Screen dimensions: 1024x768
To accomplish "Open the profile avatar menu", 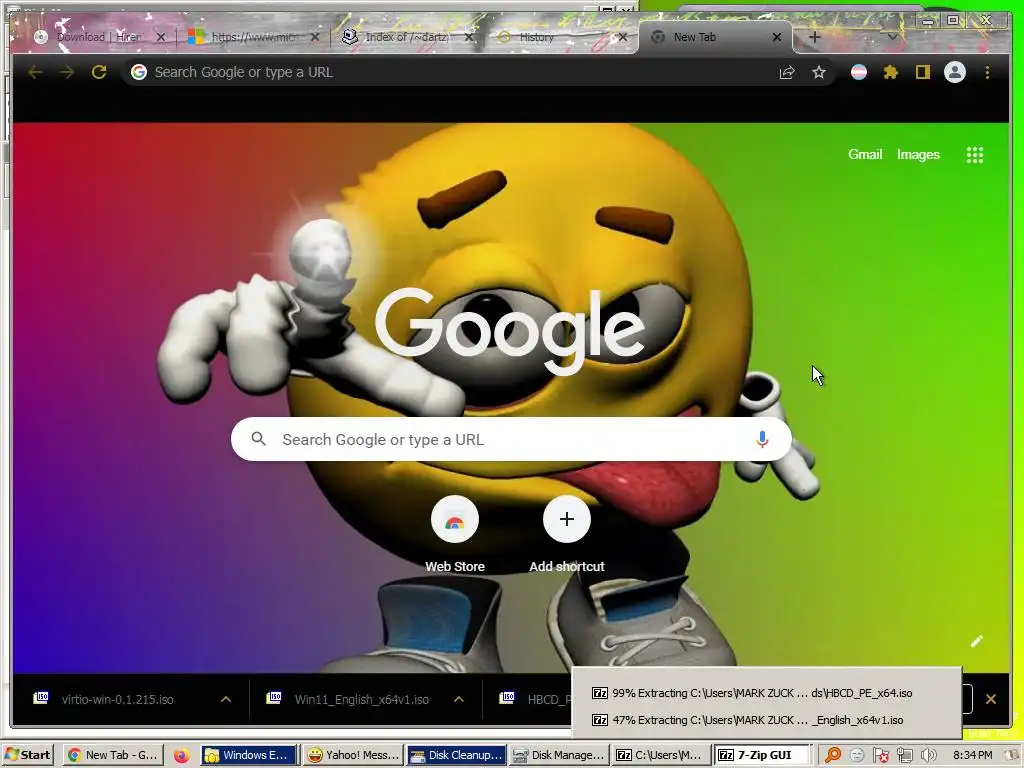I will pyautogui.click(x=955, y=72).
